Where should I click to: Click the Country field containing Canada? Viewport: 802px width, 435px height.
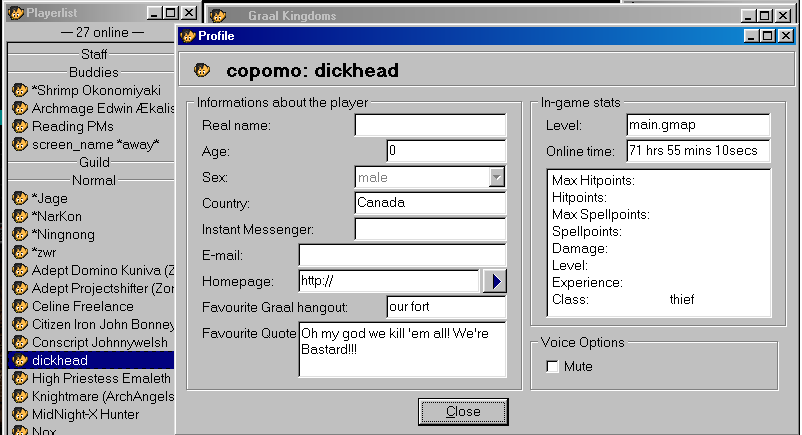430,203
